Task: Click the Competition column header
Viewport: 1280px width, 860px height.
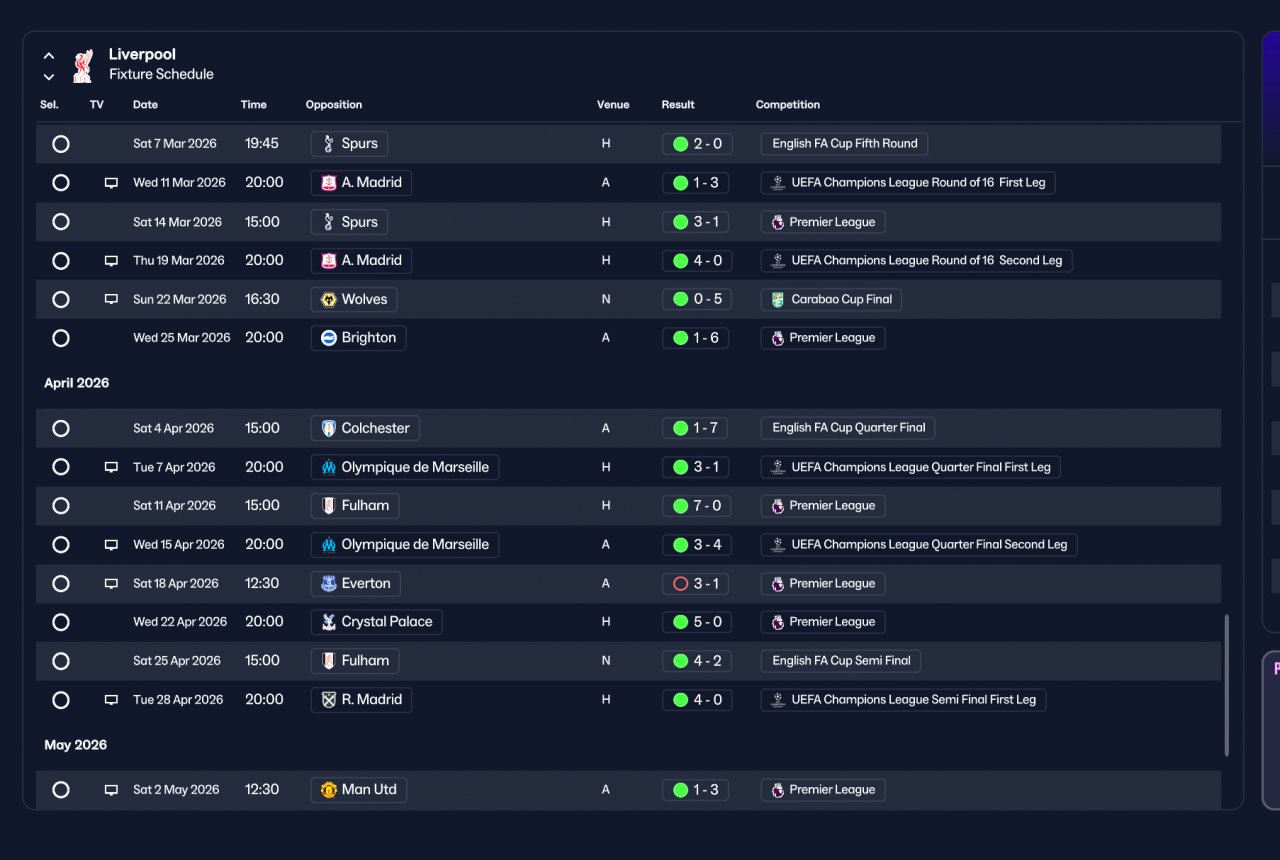Action: tap(788, 104)
